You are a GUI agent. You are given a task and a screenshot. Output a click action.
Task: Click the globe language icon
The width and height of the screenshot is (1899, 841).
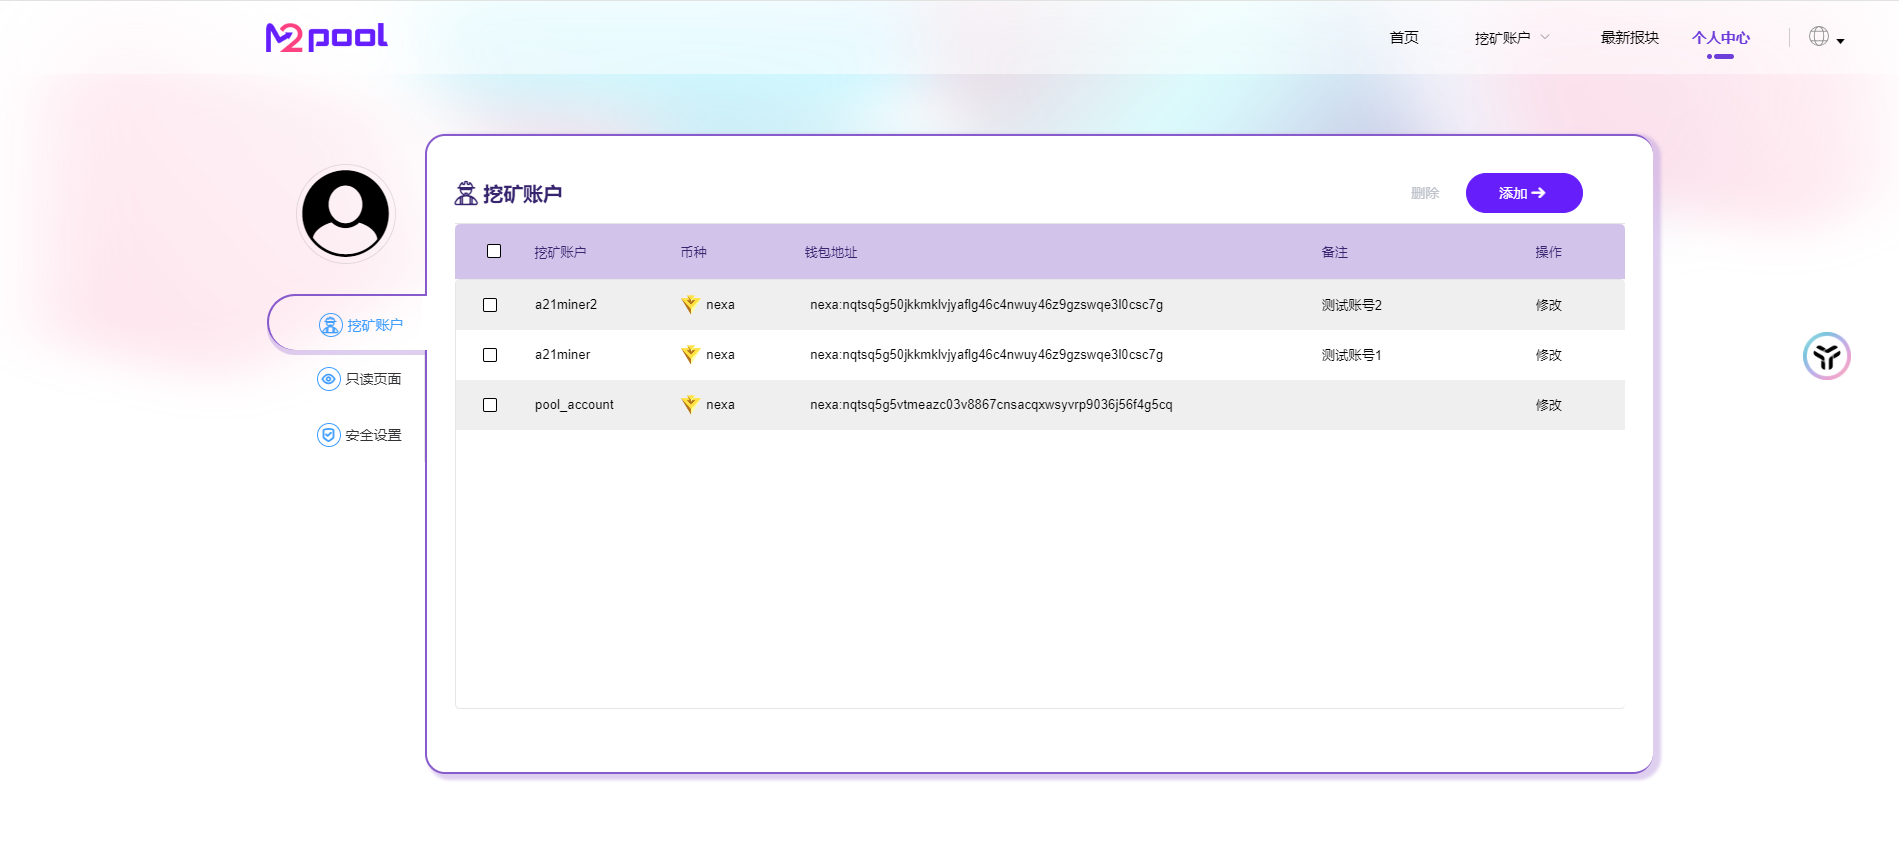[1818, 37]
